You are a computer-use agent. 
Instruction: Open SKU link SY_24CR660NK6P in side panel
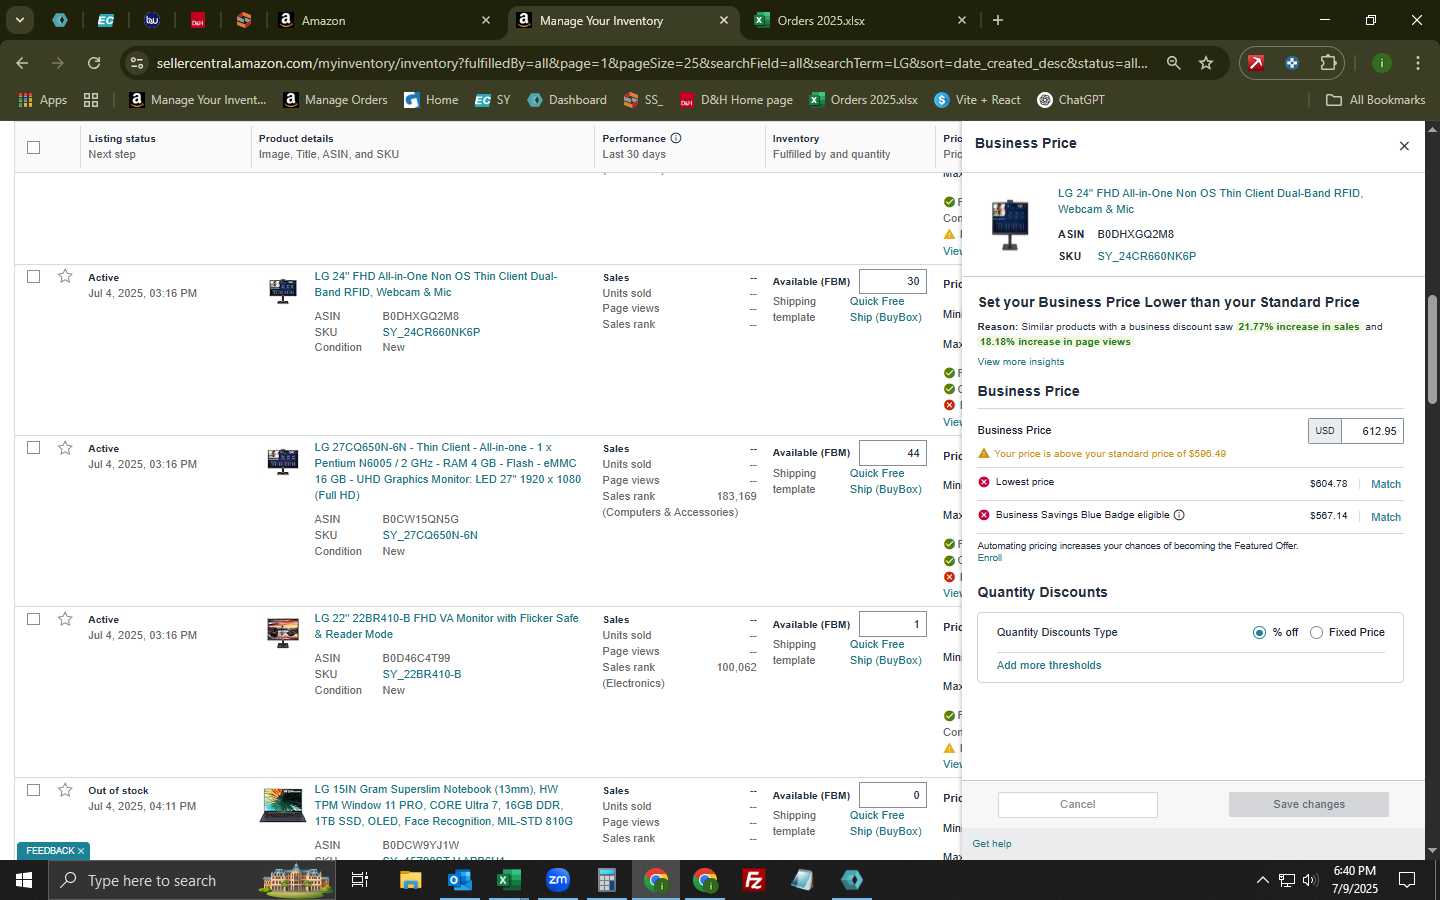point(1146,256)
